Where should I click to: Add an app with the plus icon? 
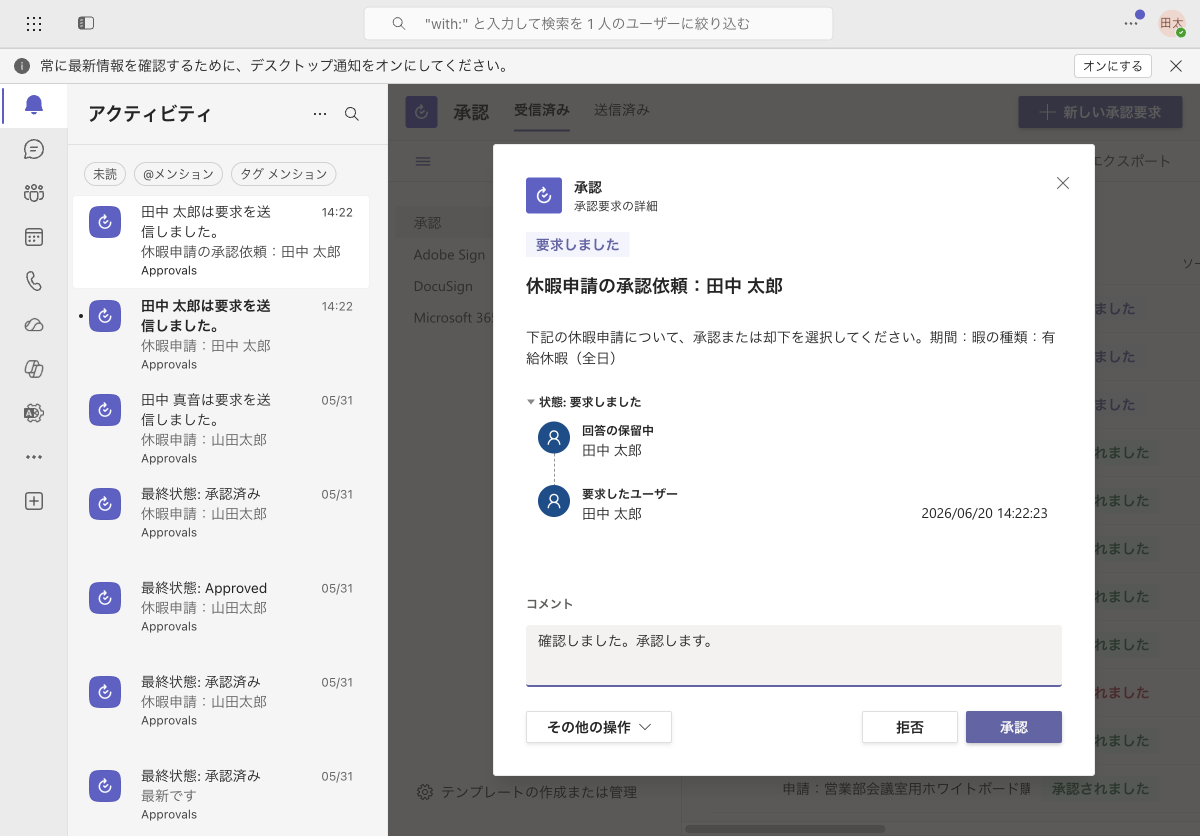[x=34, y=501]
